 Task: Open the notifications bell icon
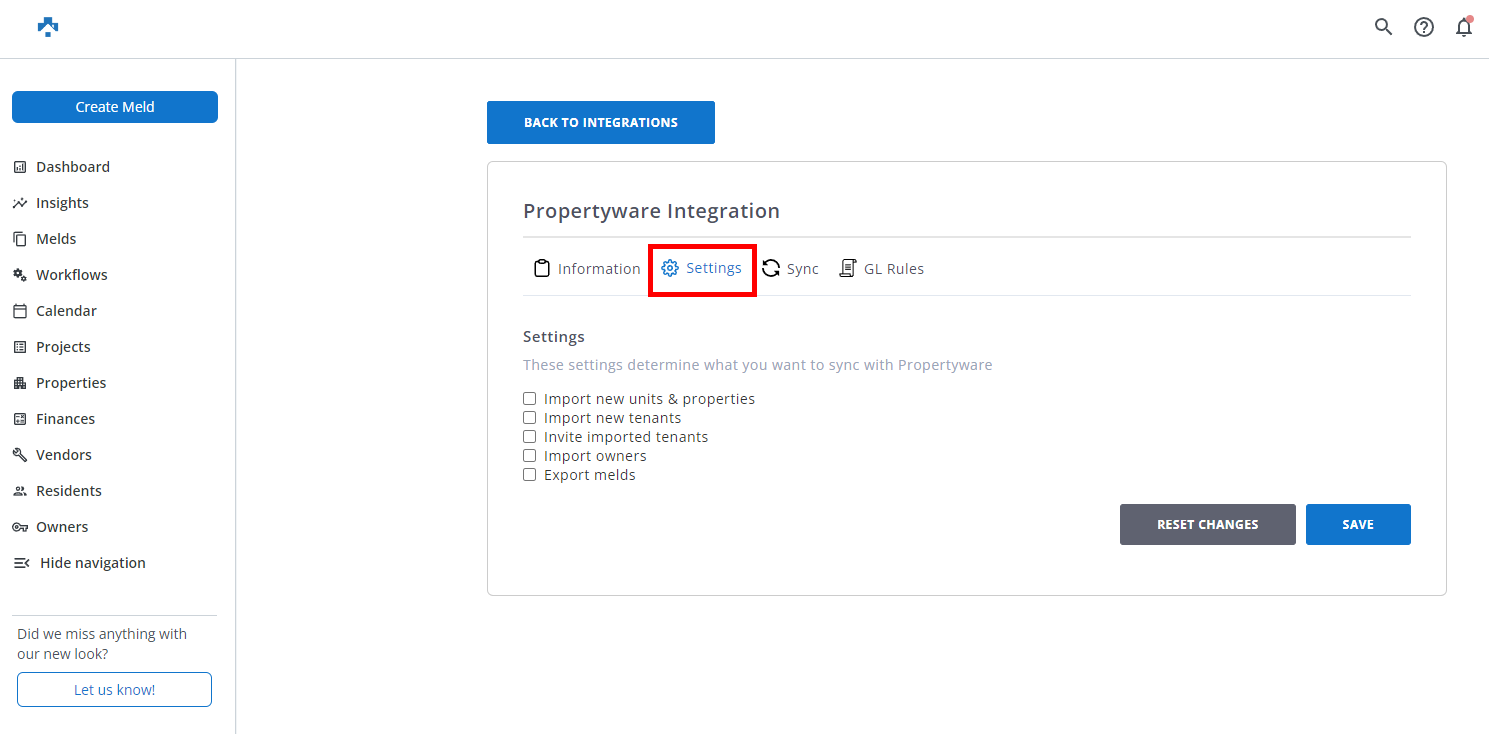(x=1464, y=27)
